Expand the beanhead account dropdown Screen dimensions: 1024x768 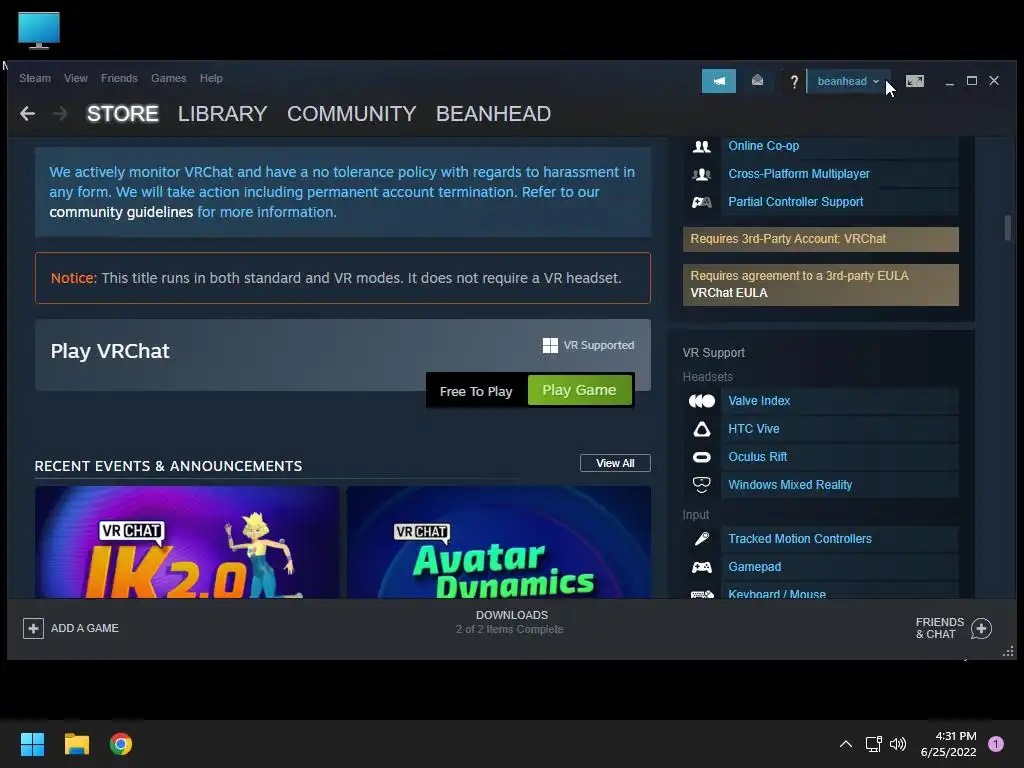[848, 81]
